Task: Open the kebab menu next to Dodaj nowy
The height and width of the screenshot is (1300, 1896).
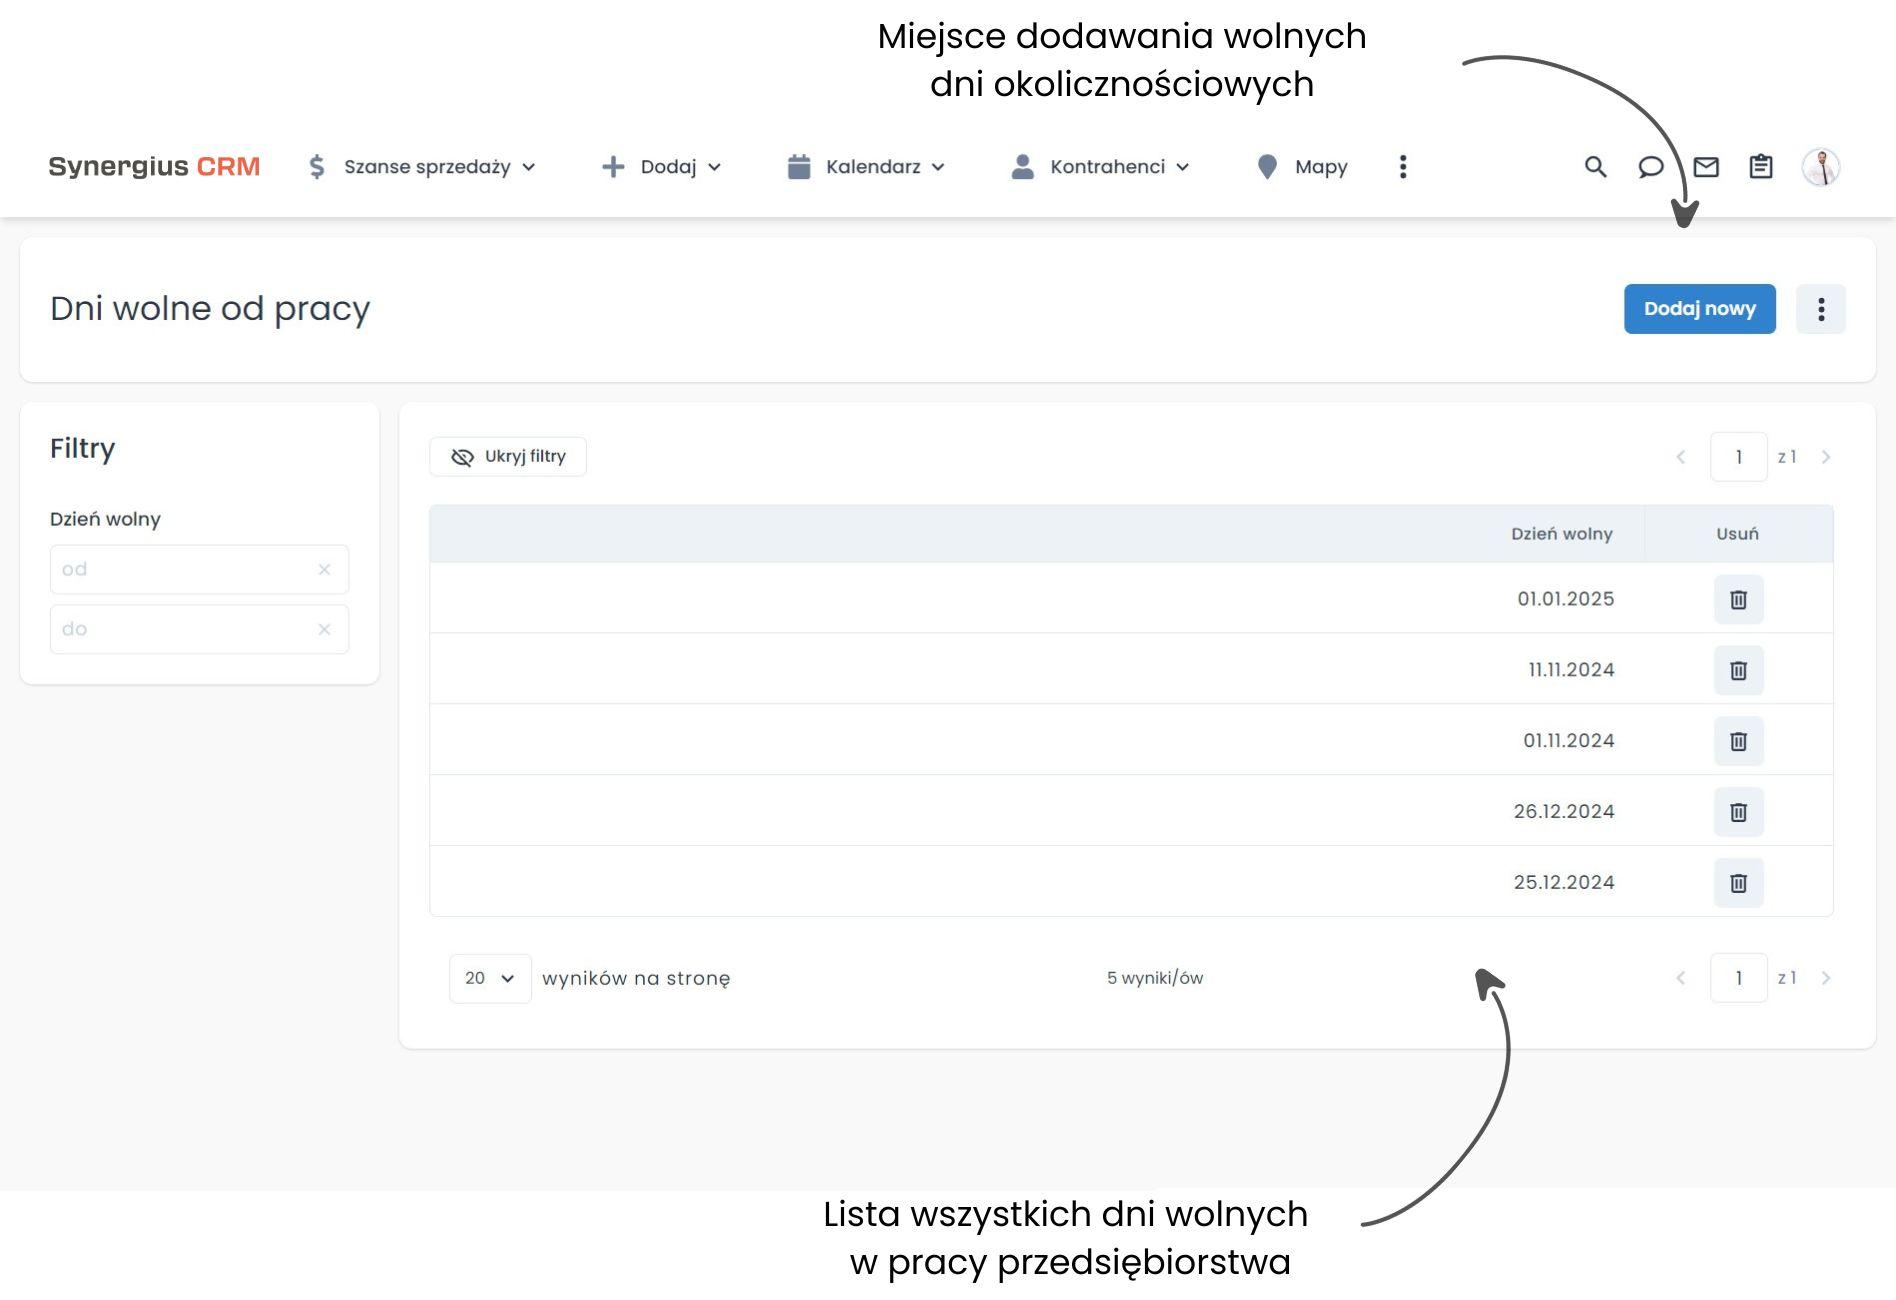Action: point(1821,309)
